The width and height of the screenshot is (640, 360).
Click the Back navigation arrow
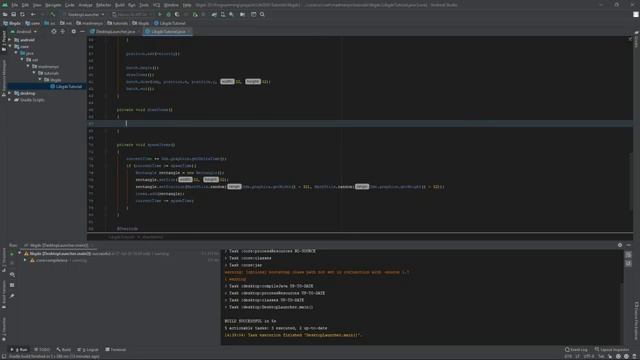pos(33,14)
